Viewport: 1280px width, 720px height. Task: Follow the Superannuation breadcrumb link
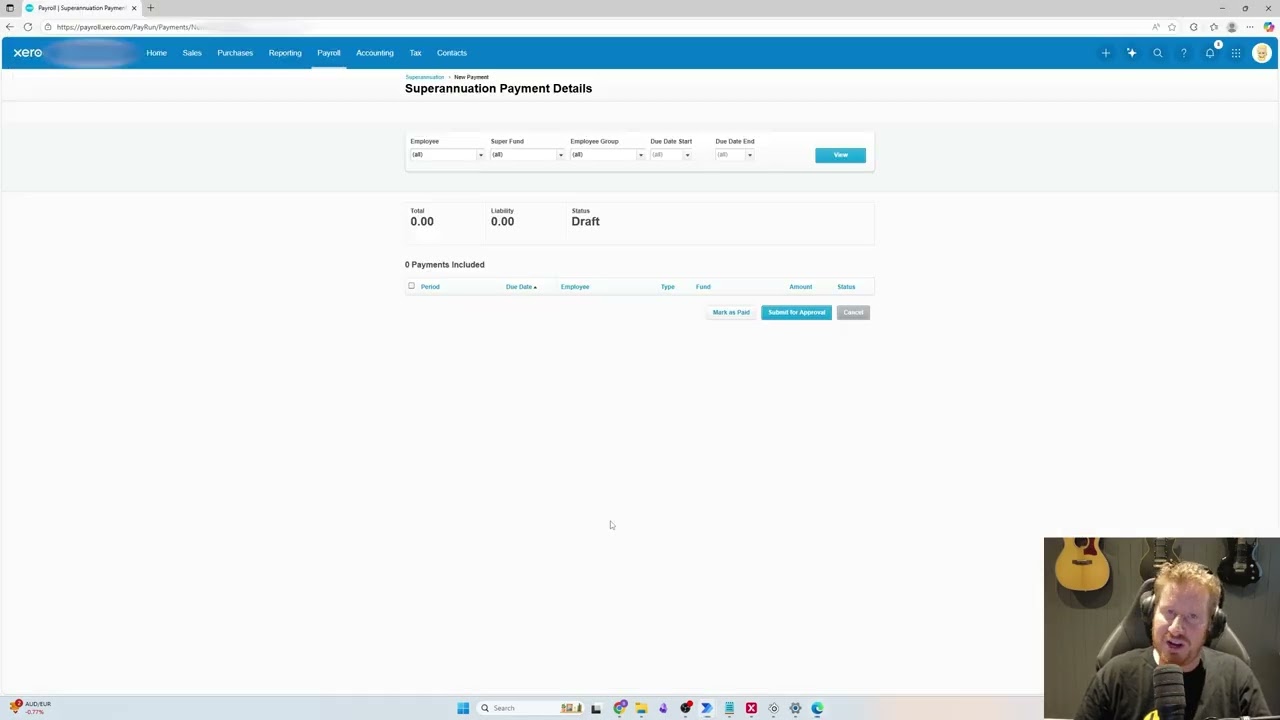click(425, 77)
